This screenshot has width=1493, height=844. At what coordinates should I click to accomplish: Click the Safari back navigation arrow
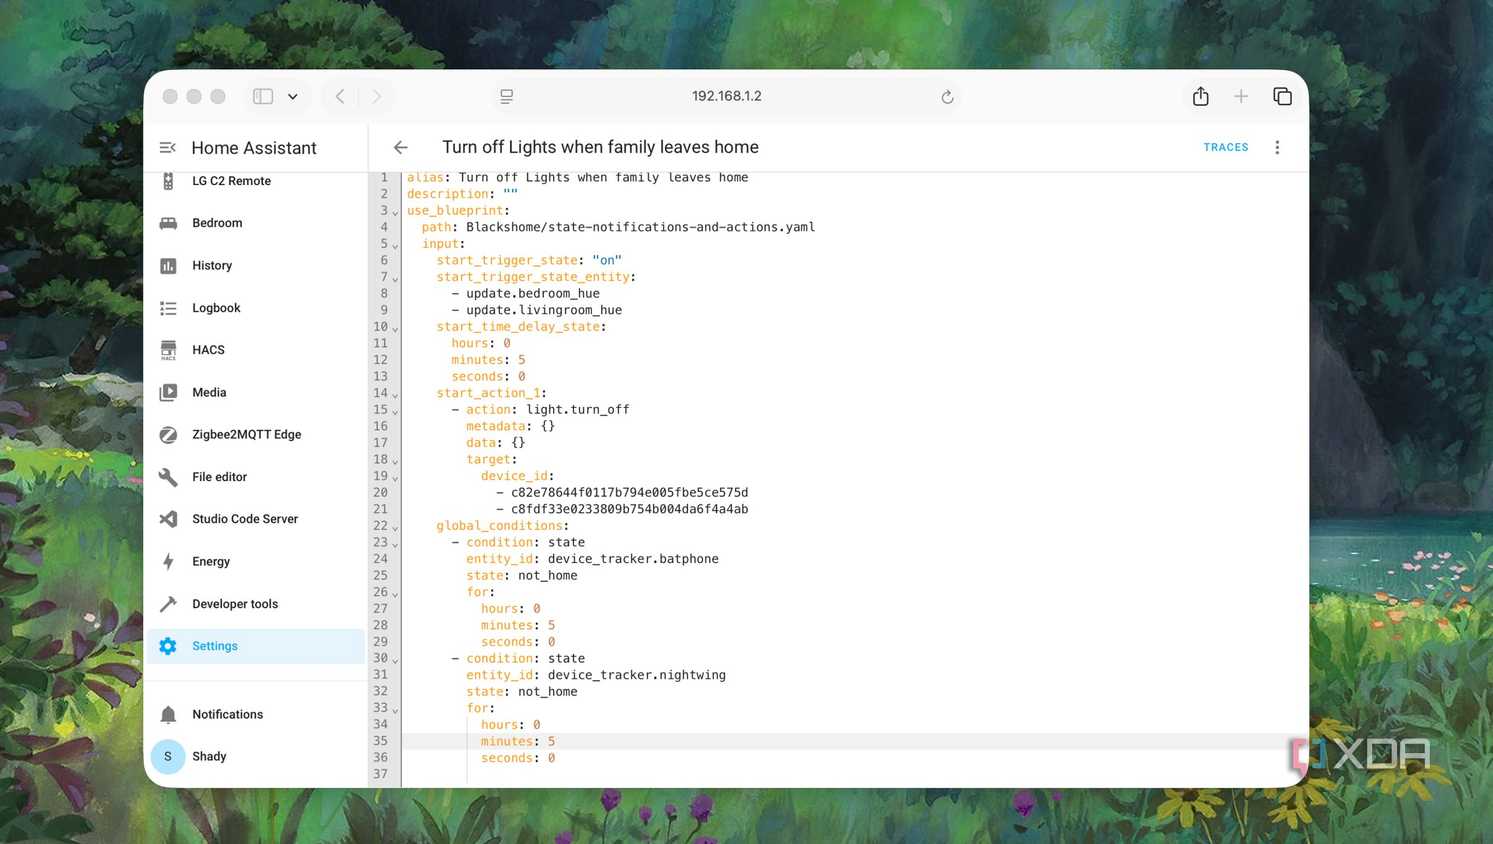340,96
